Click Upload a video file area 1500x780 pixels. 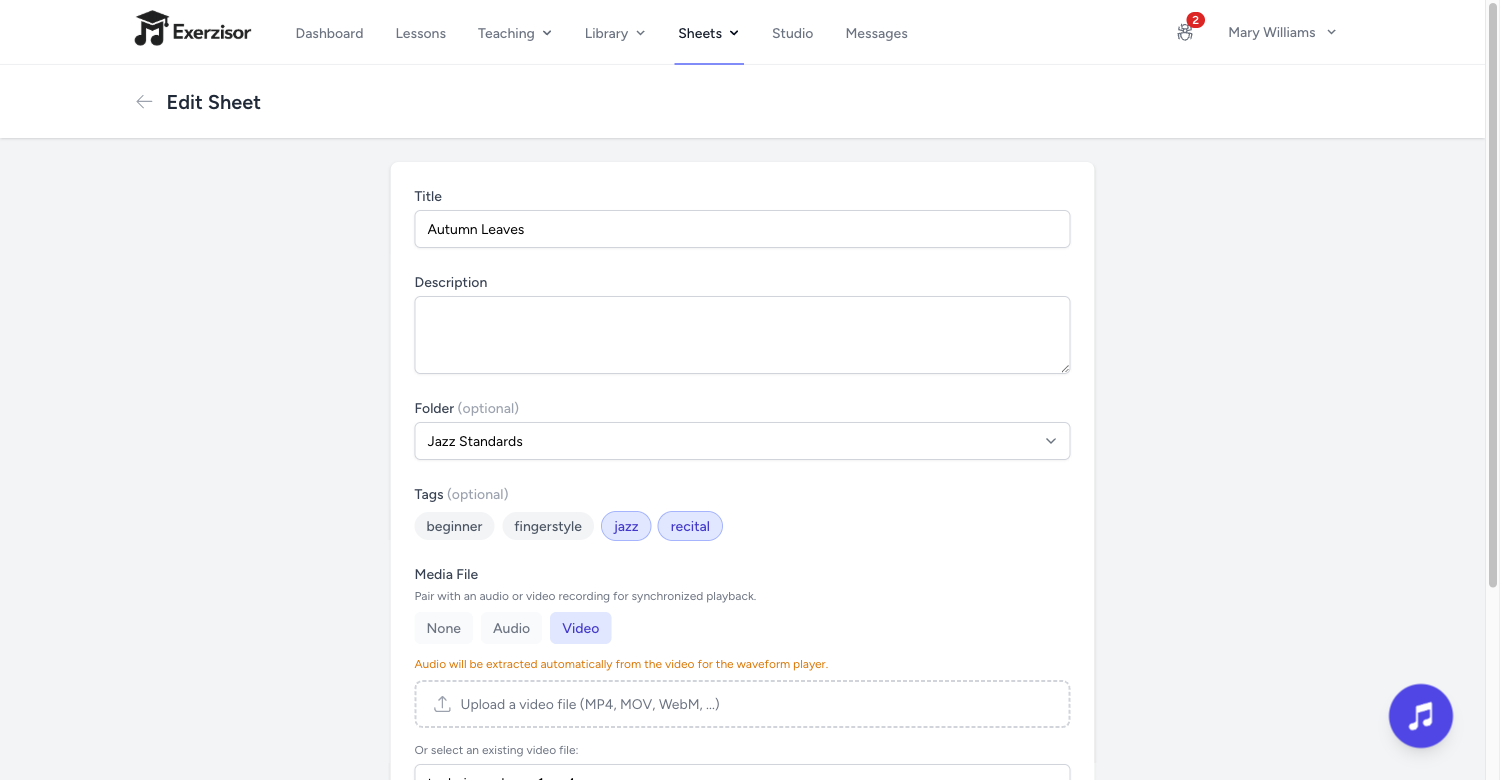pyautogui.click(x=742, y=704)
